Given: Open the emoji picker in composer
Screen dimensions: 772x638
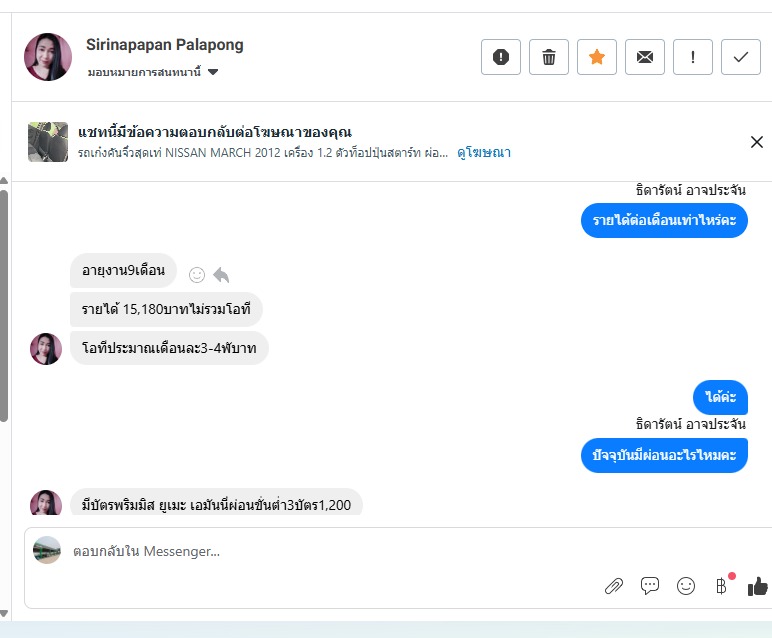Looking at the screenshot, I should coord(686,586).
